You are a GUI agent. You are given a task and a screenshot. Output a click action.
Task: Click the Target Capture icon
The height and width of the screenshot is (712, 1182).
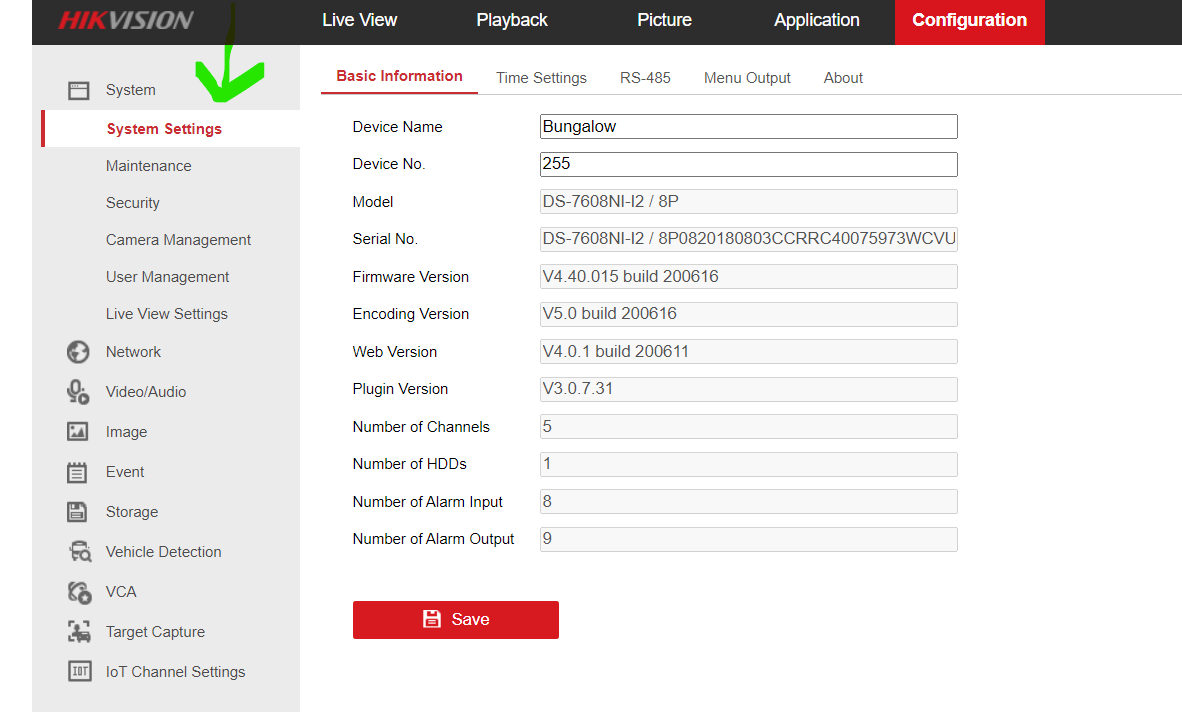[x=78, y=632]
